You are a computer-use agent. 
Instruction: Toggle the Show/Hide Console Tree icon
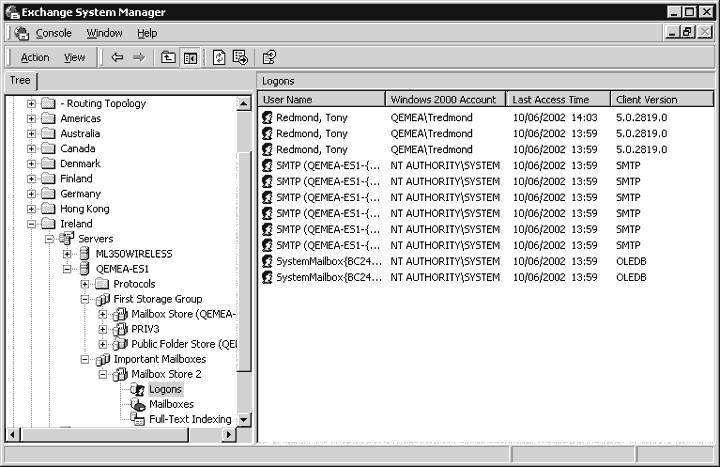point(190,58)
